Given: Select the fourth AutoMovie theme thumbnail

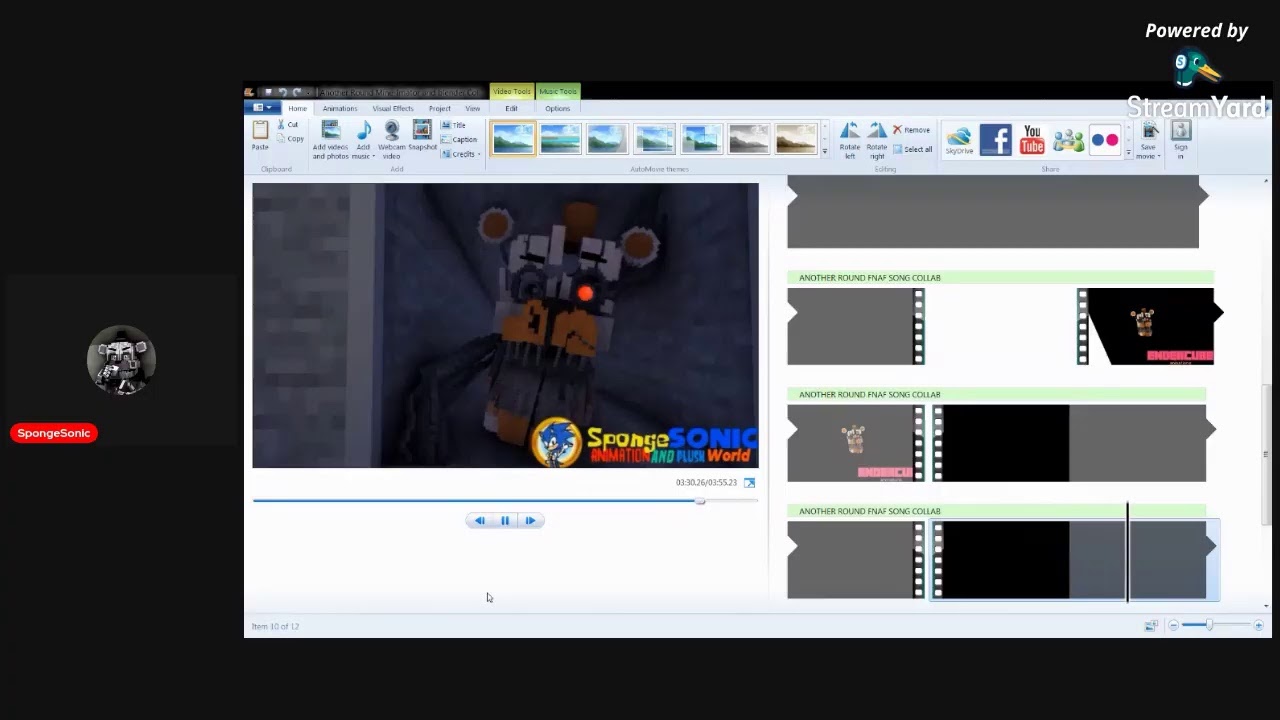Looking at the screenshot, I should coord(654,139).
